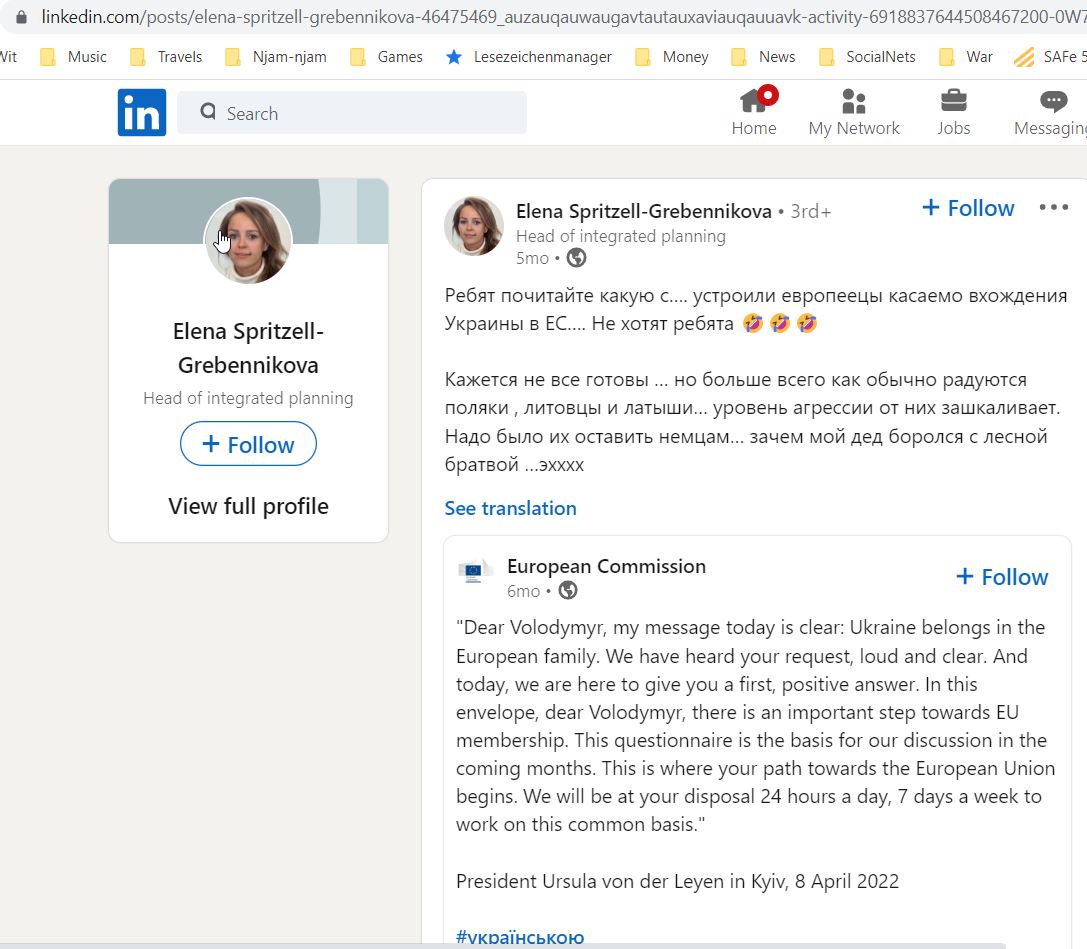Open the Music bookmarks folder
Screen dimensions: 1087x949
click(73, 57)
